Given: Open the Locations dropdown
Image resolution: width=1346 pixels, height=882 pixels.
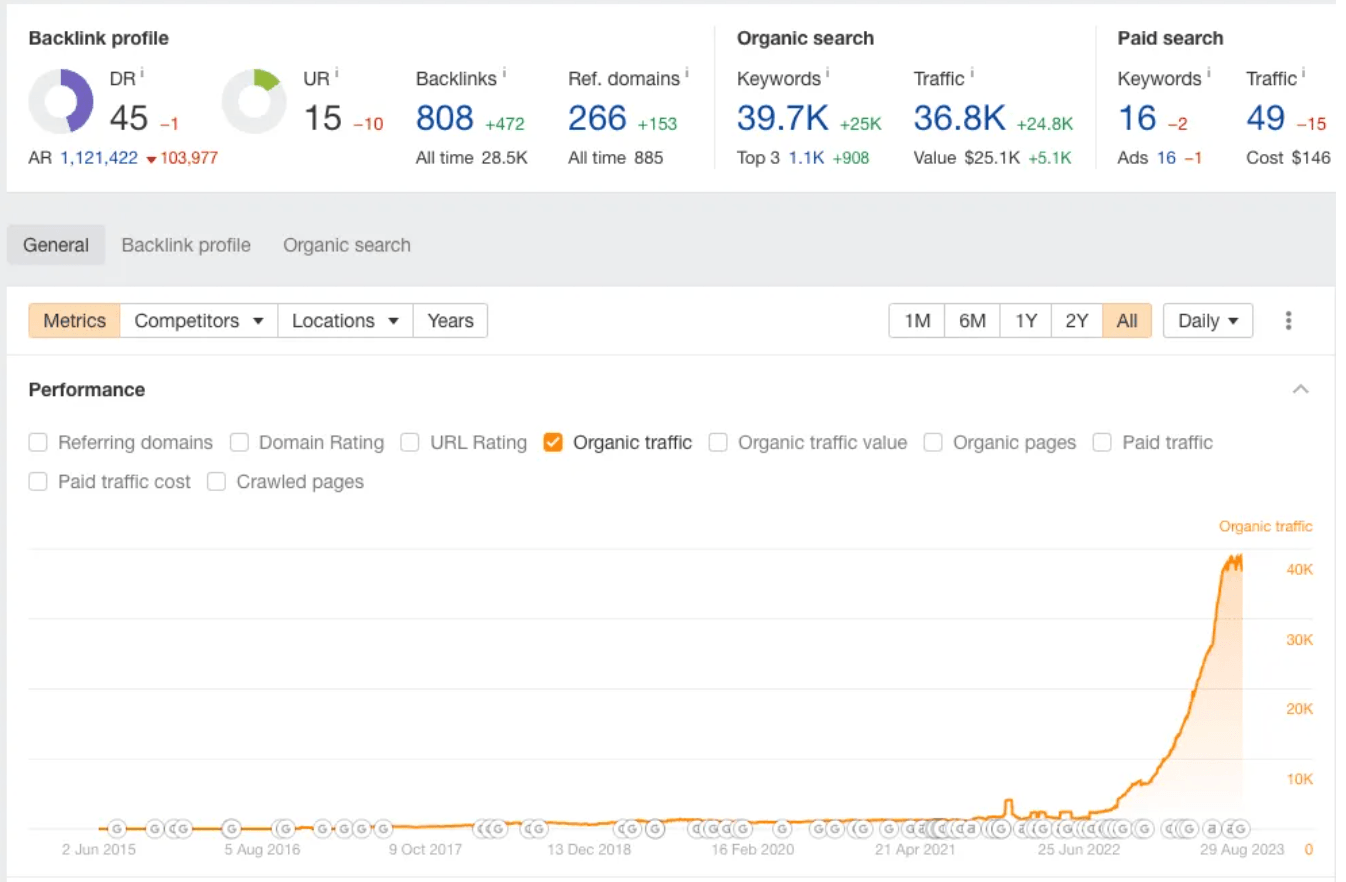Looking at the screenshot, I should tap(345, 321).
